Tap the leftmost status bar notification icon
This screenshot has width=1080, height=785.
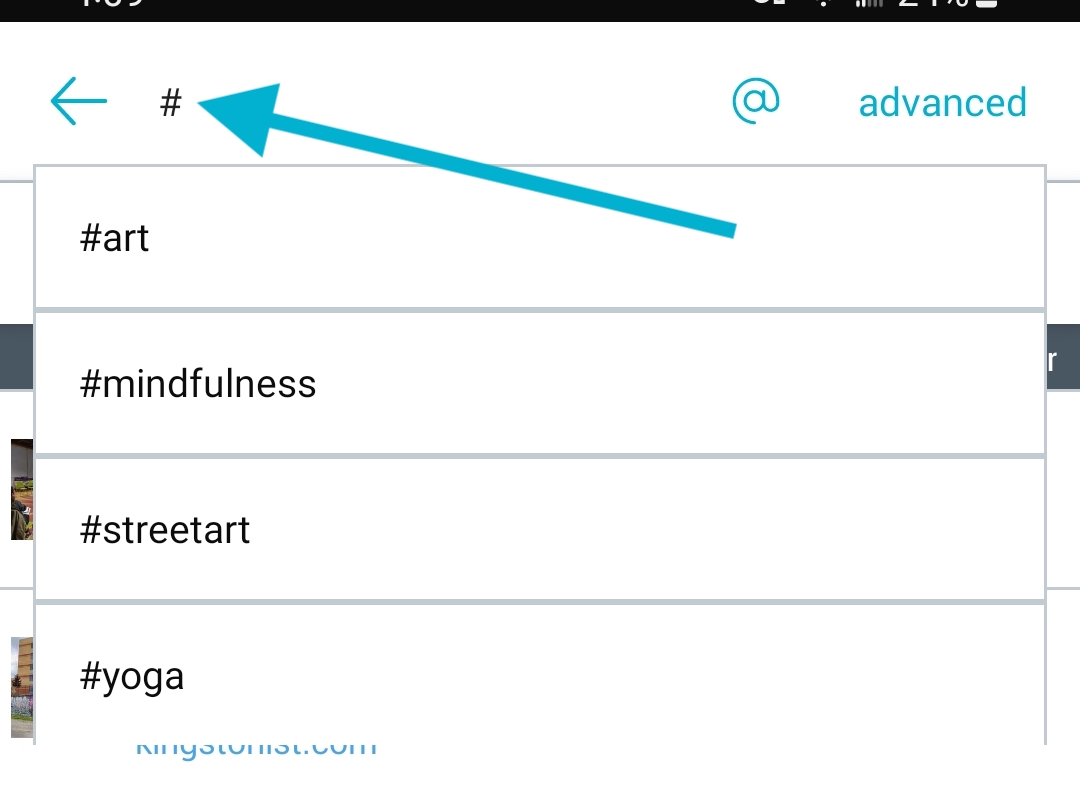point(769,3)
